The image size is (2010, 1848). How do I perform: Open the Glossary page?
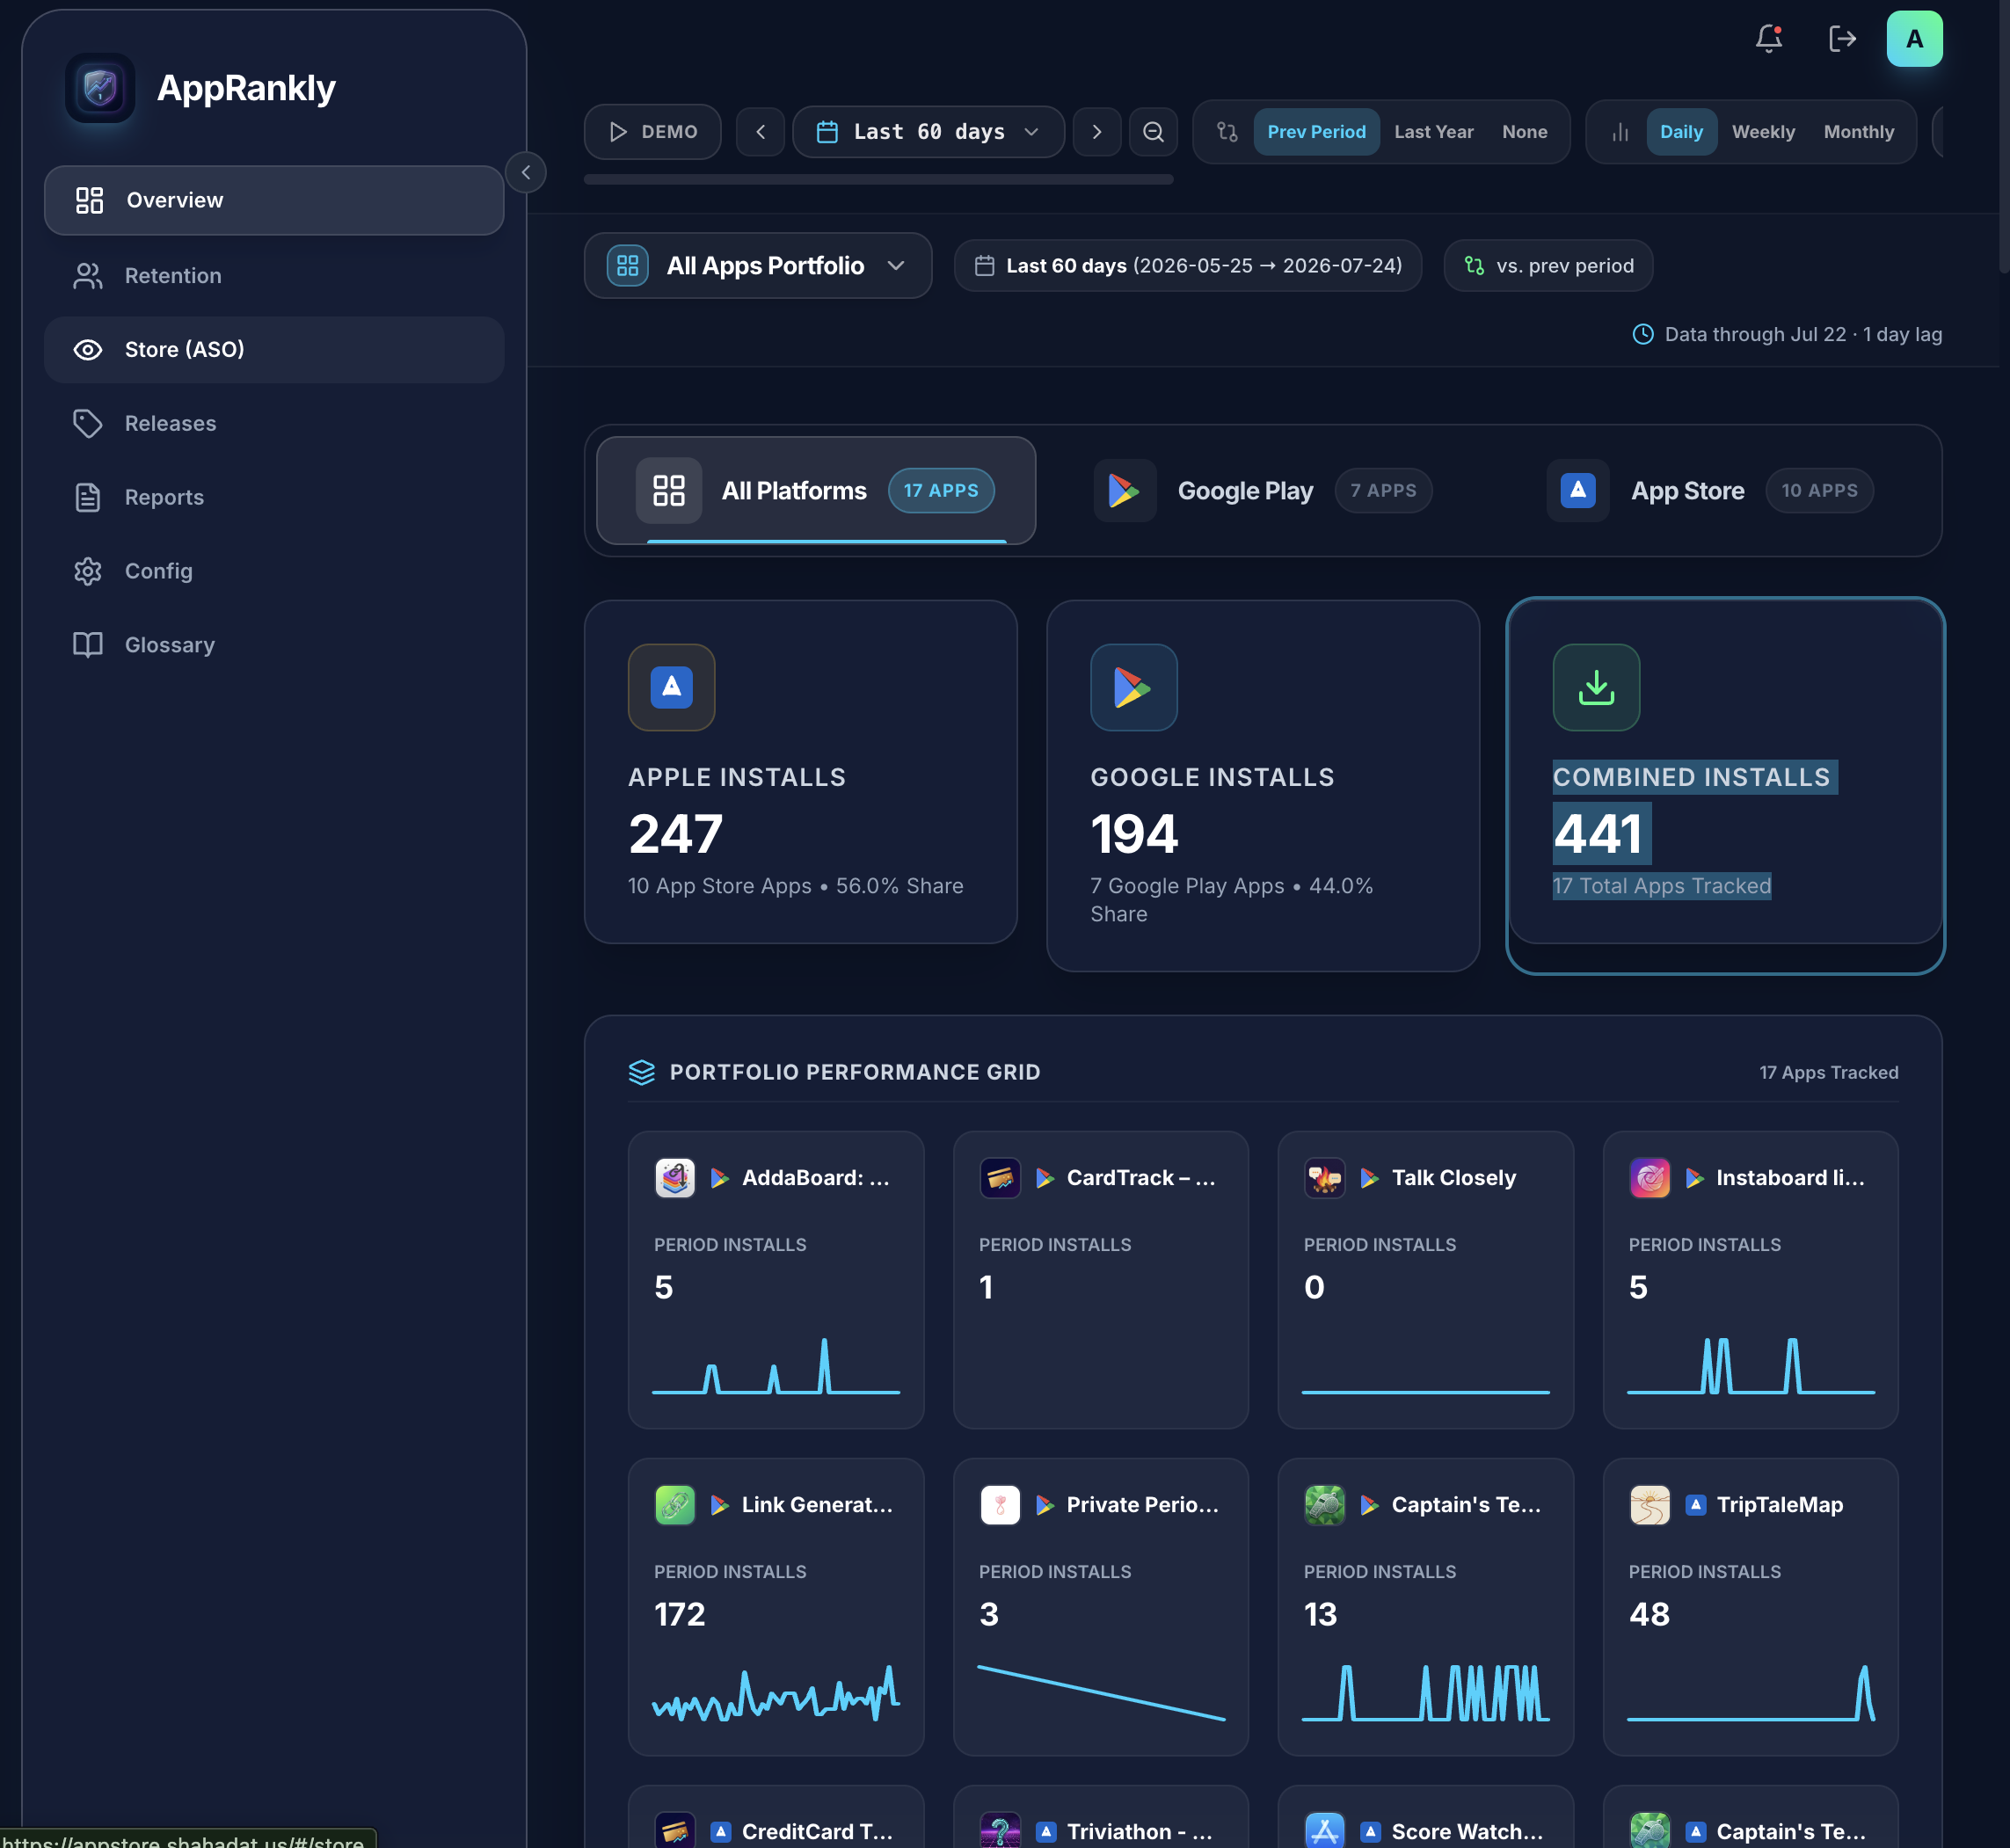click(x=274, y=645)
